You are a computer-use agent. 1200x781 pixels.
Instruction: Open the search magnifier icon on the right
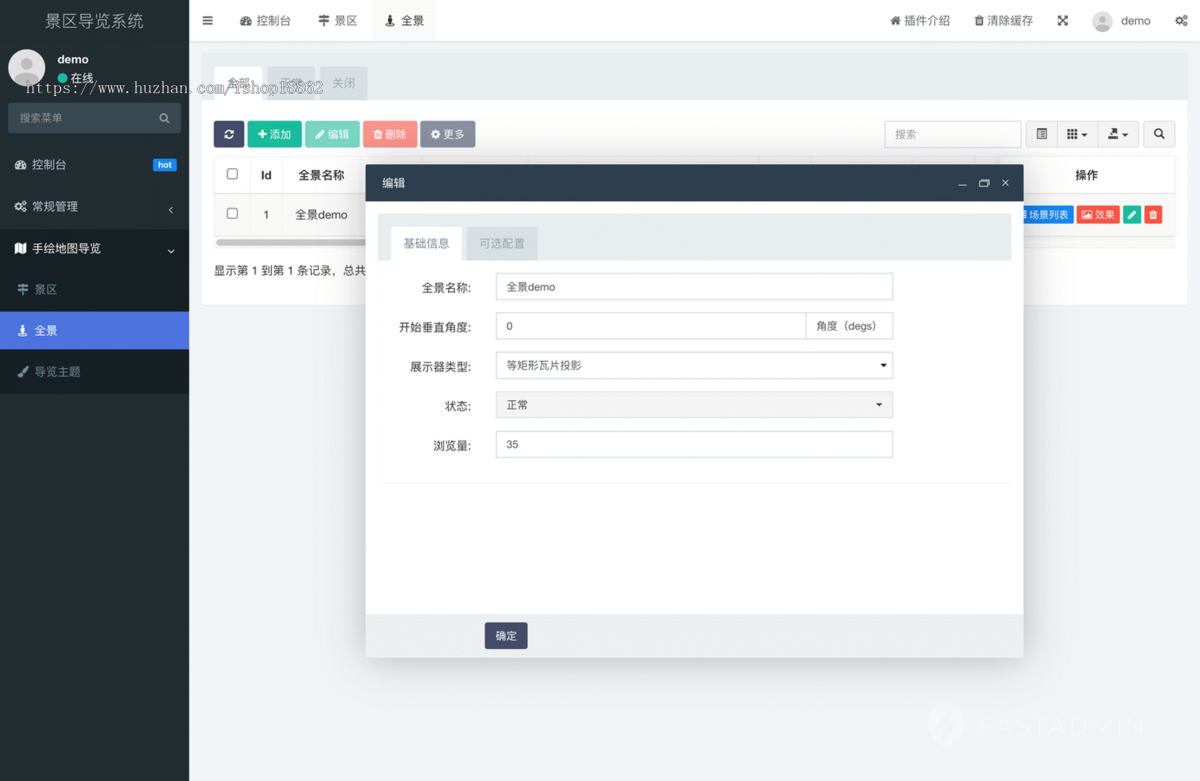click(1158, 133)
